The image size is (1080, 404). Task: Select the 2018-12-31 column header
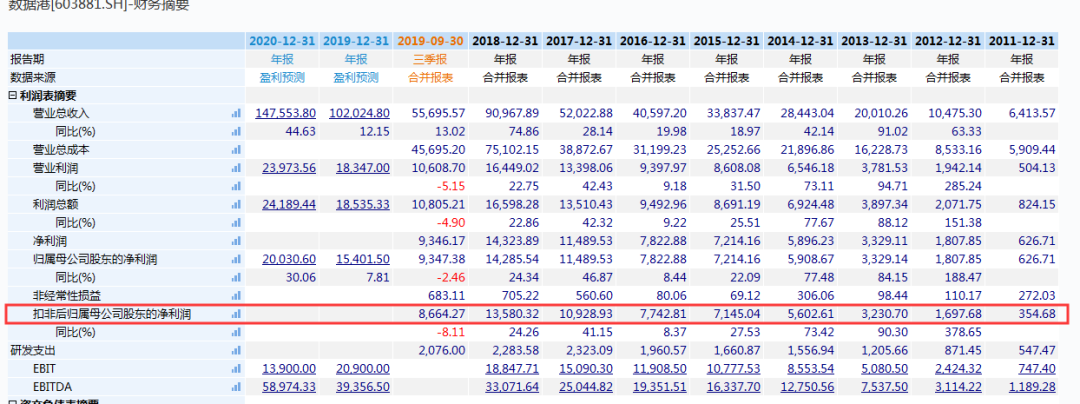[505, 41]
